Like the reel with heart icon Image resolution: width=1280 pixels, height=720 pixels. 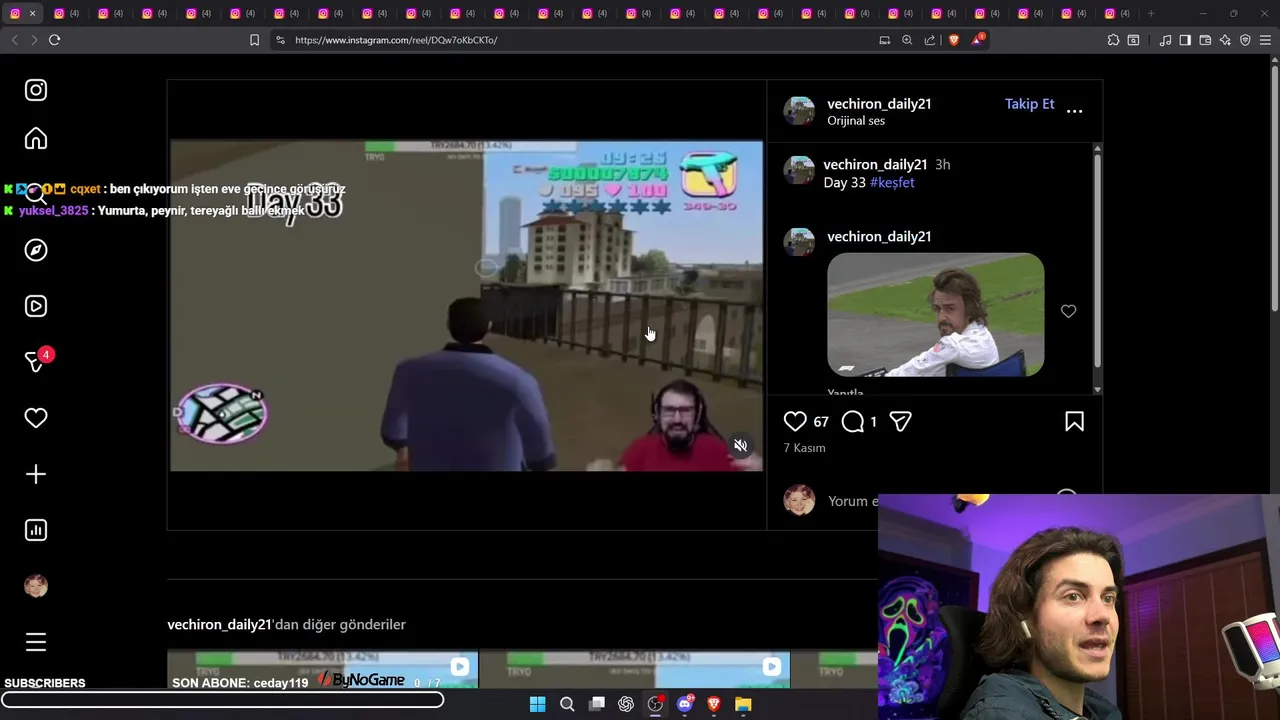[795, 422]
